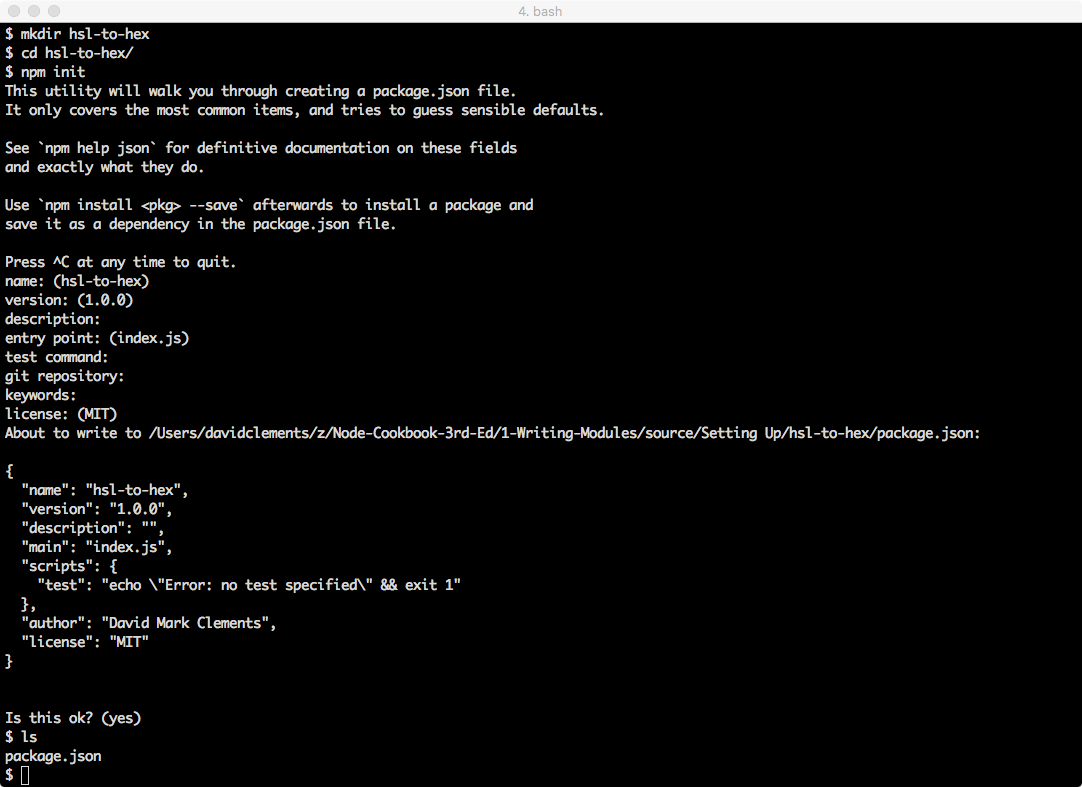
Task: Click the 'npm init' command text
Action: click(x=52, y=72)
